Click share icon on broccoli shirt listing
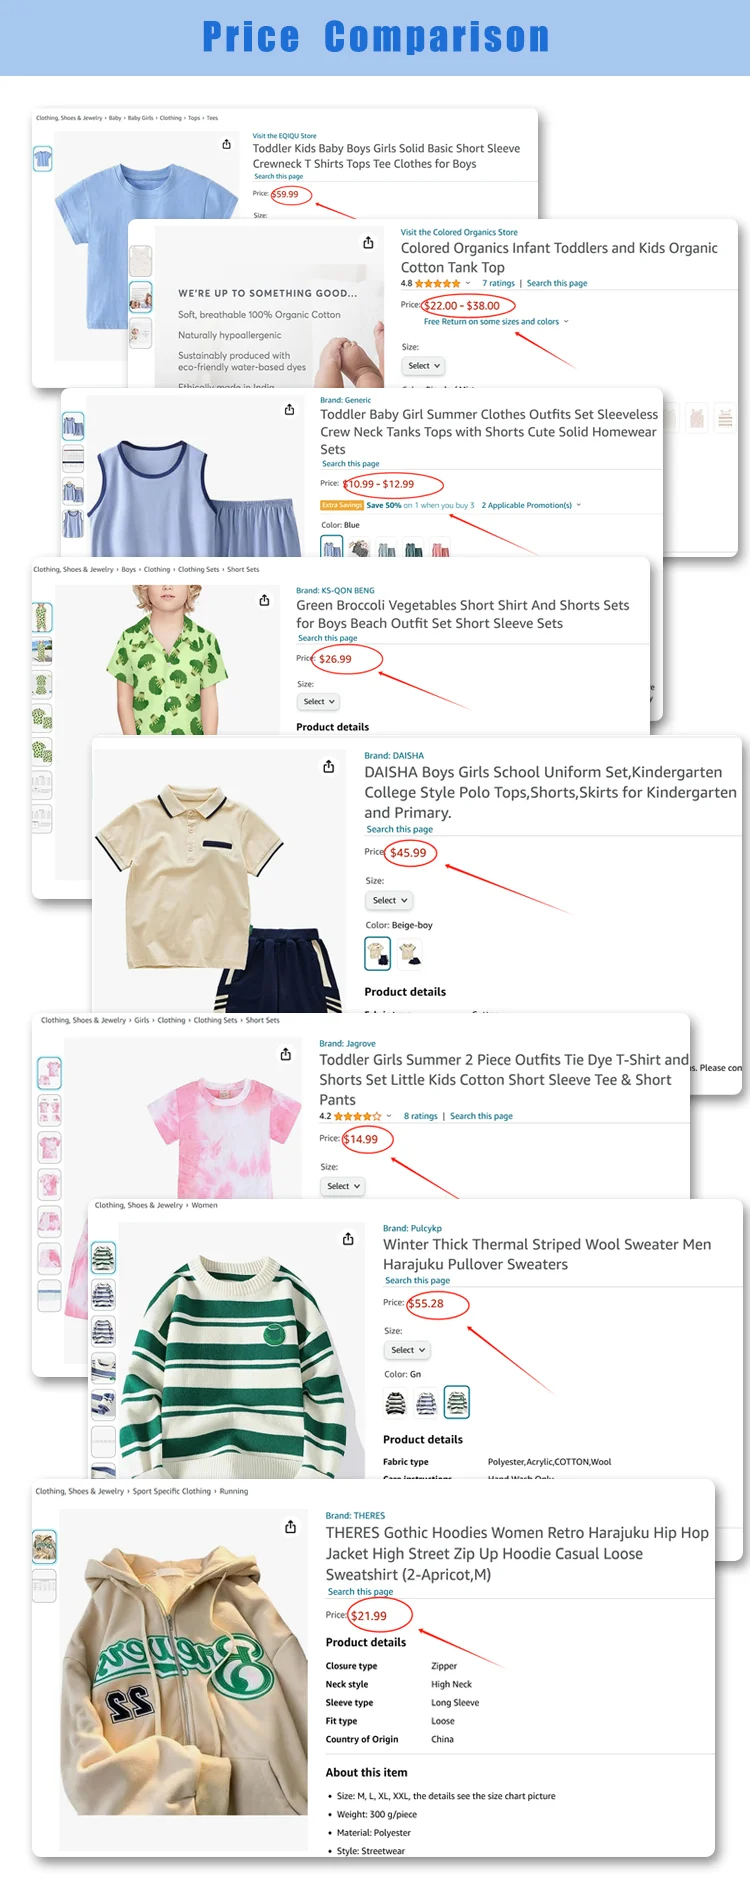 coord(264,600)
